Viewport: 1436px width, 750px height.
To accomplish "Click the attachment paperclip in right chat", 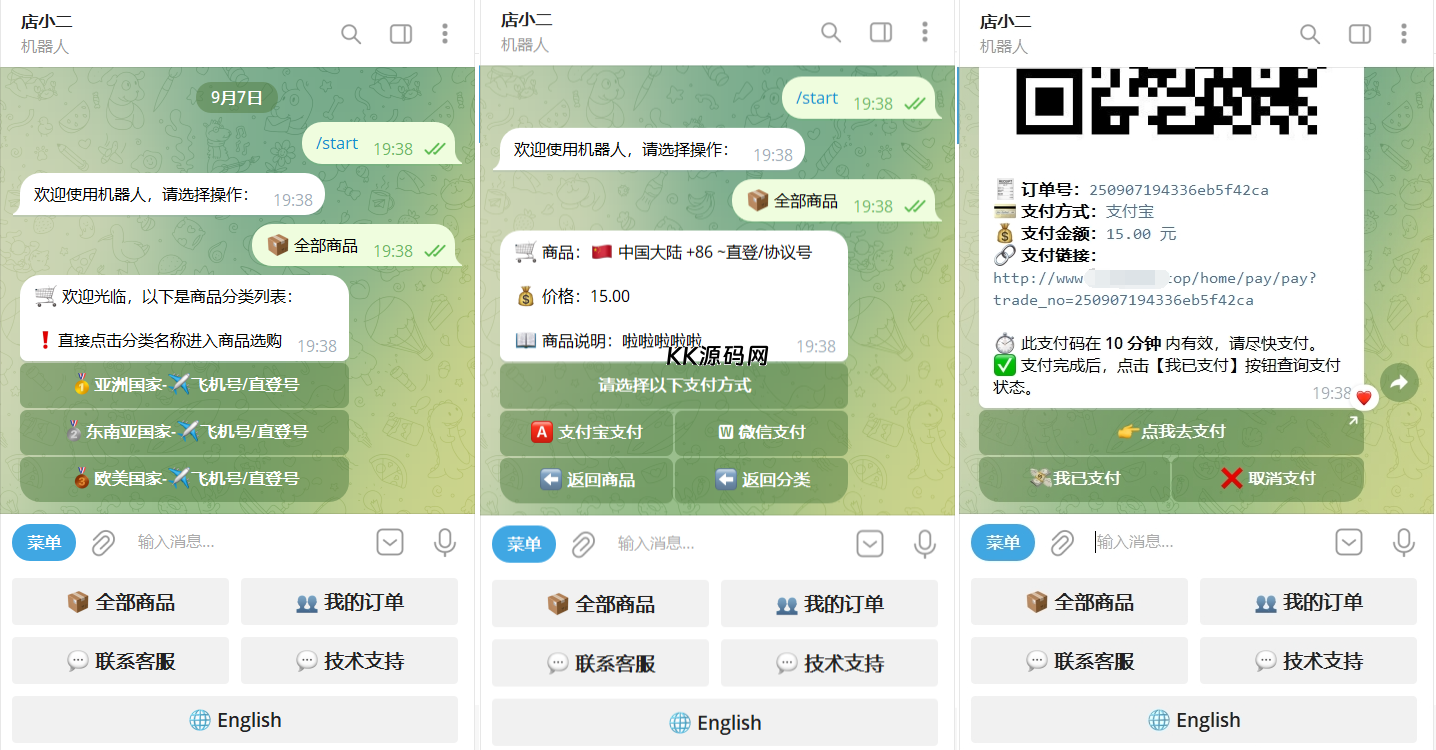I will point(1062,543).
